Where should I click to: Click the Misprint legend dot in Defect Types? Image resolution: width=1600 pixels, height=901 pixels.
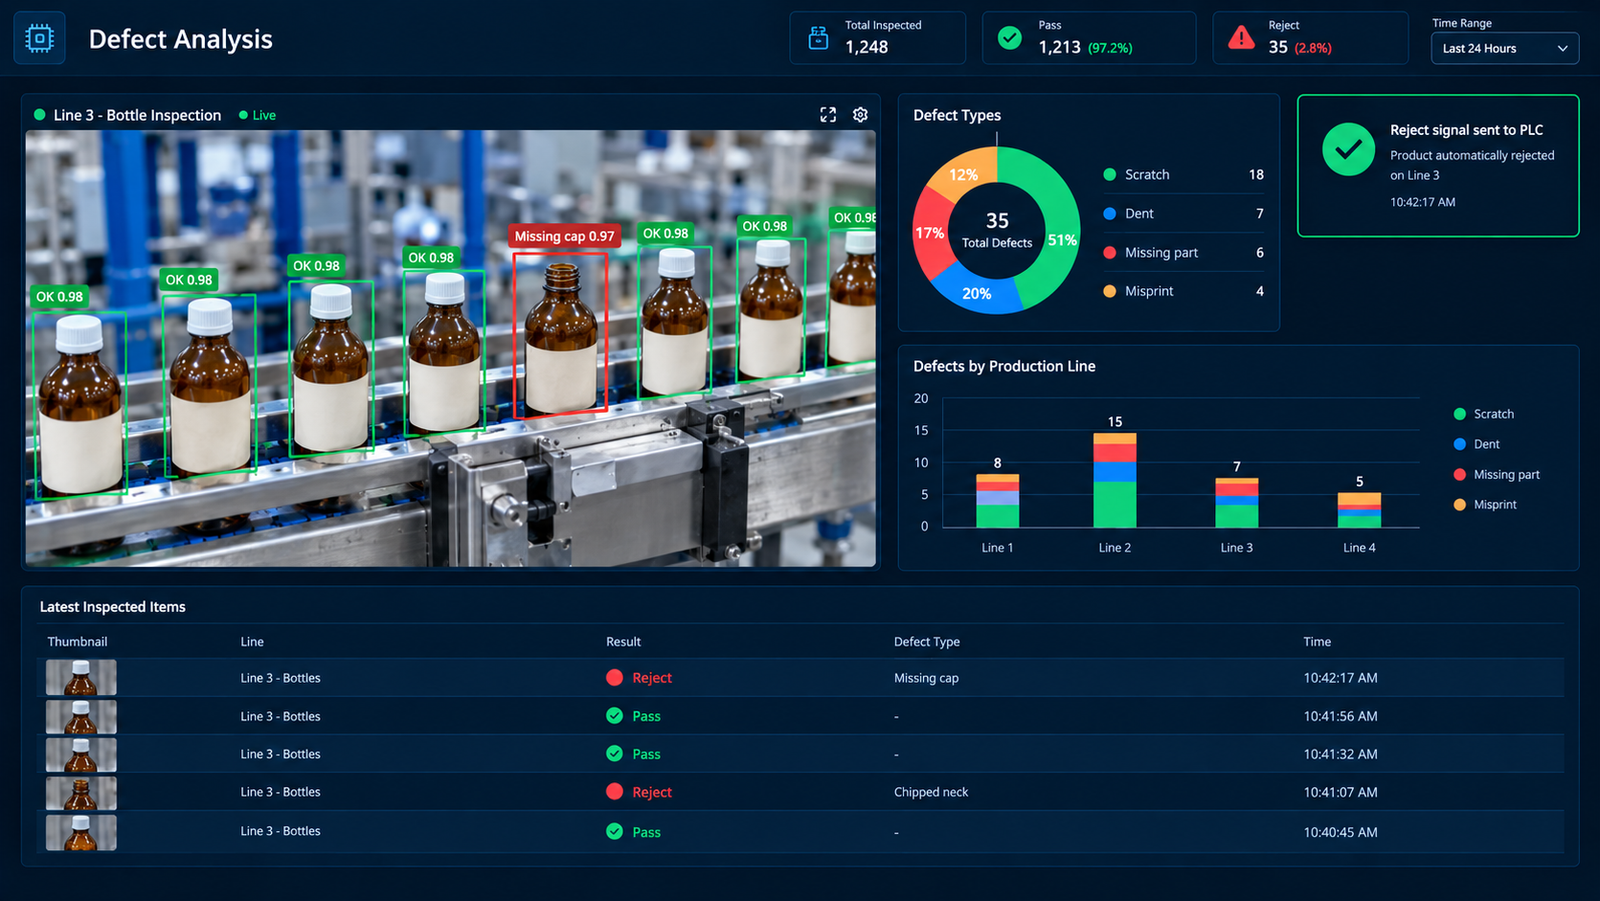click(x=1109, y=291)
